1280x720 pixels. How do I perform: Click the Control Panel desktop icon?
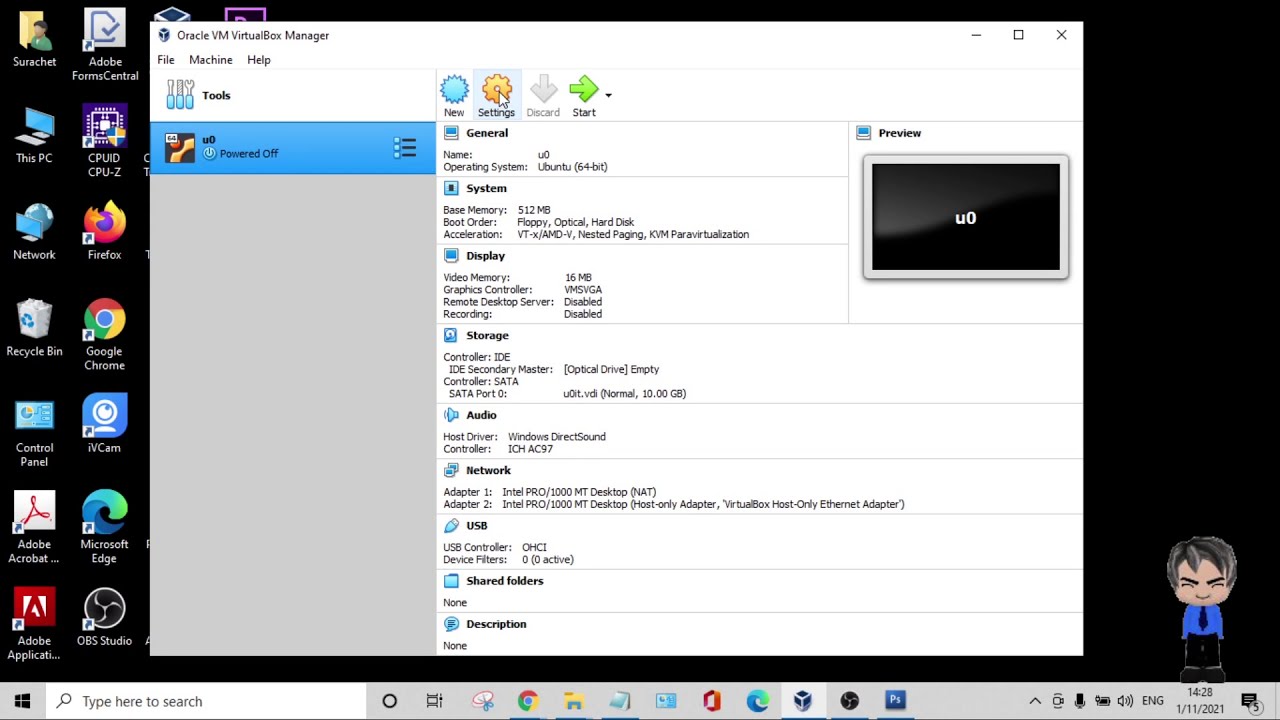34,432
